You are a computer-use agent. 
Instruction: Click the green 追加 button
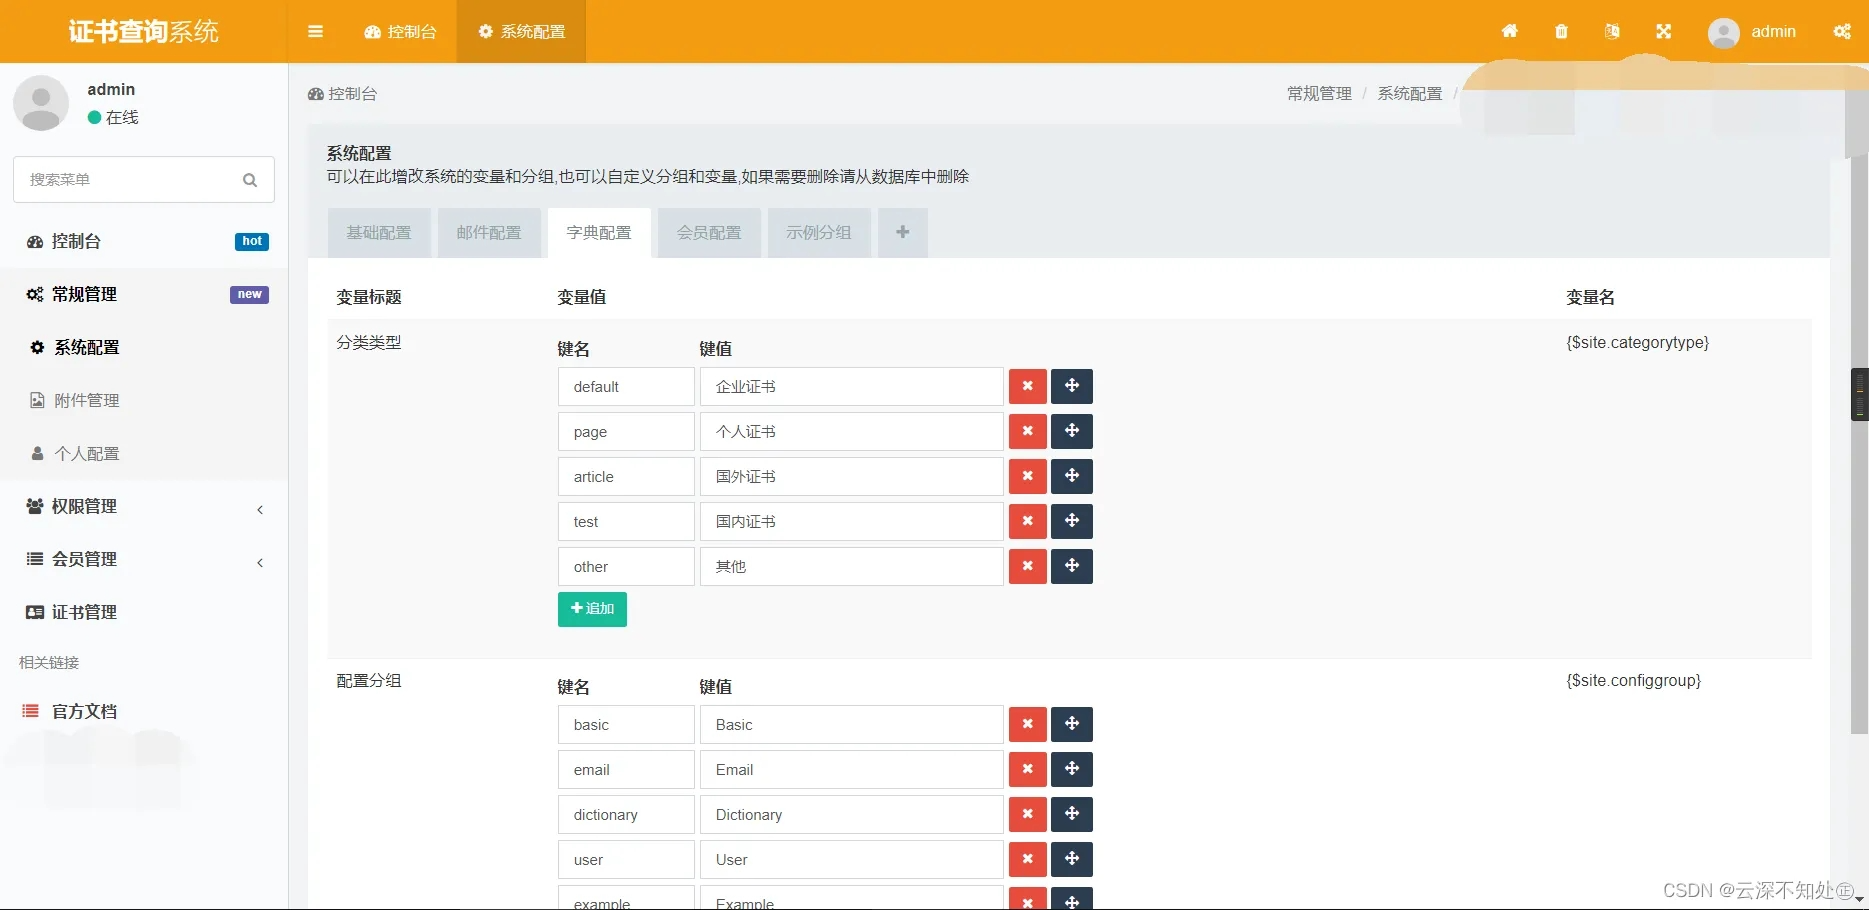click(x=592, y=609)
